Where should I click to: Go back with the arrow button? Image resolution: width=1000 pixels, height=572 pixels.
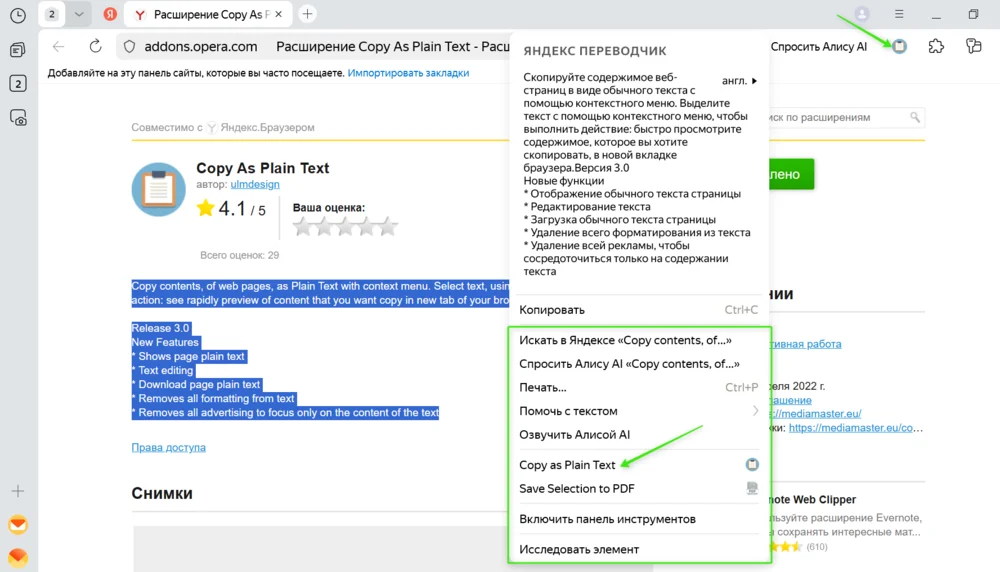pyautogui.click(x=59, y=47)
